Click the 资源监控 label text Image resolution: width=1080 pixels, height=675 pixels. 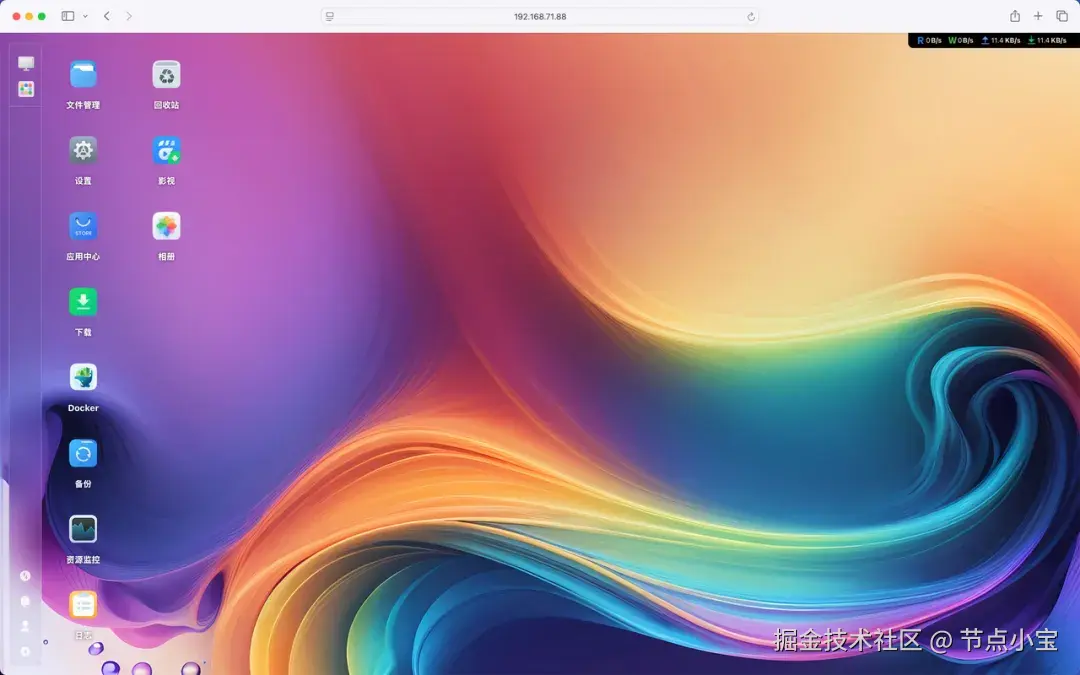(83, 559)
